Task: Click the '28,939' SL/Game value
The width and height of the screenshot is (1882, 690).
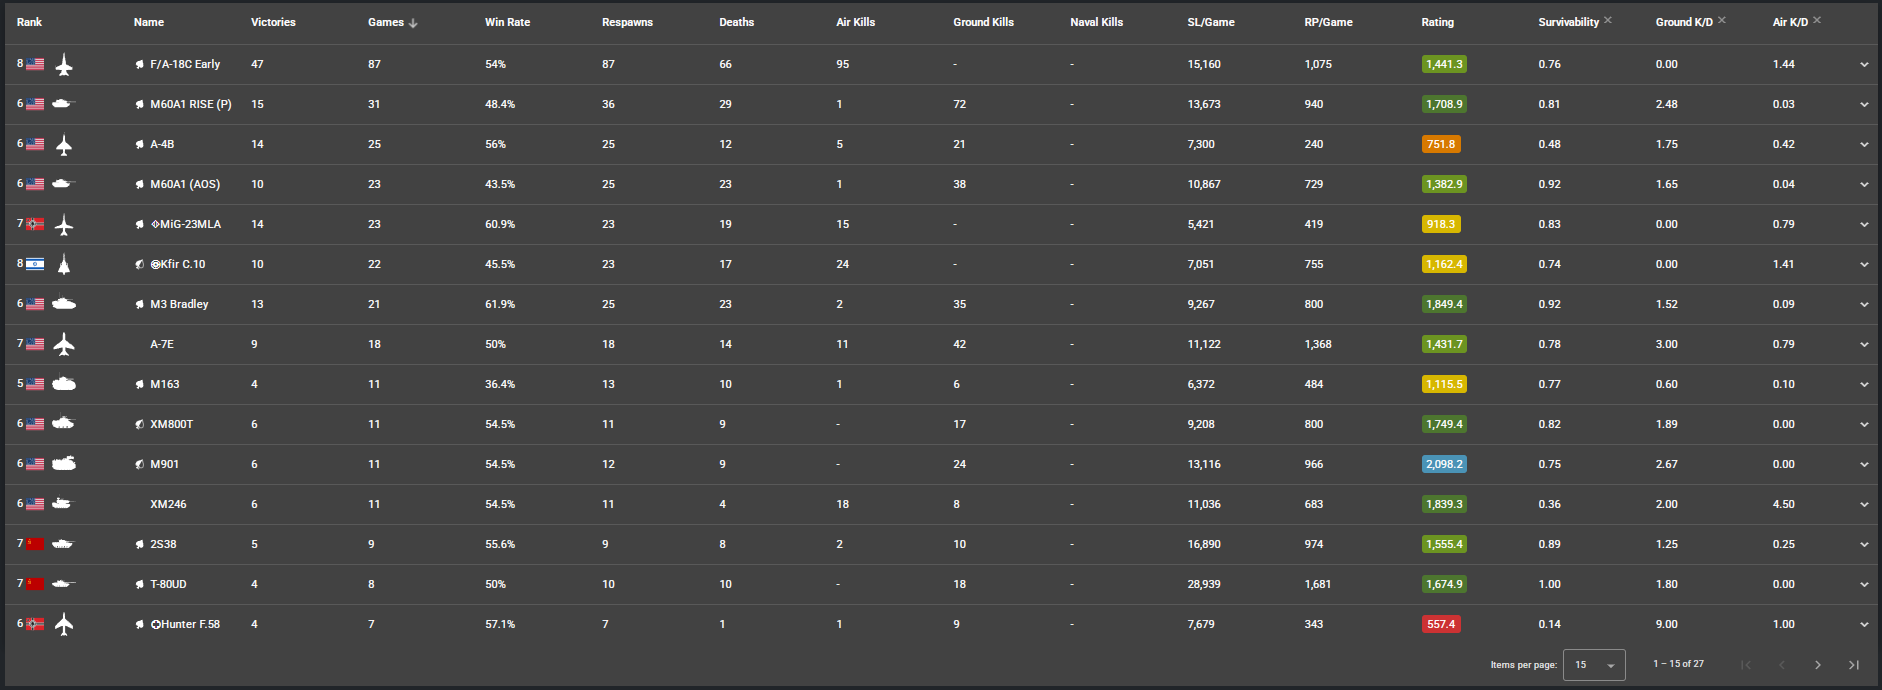Action: (x=1204, y=584)
